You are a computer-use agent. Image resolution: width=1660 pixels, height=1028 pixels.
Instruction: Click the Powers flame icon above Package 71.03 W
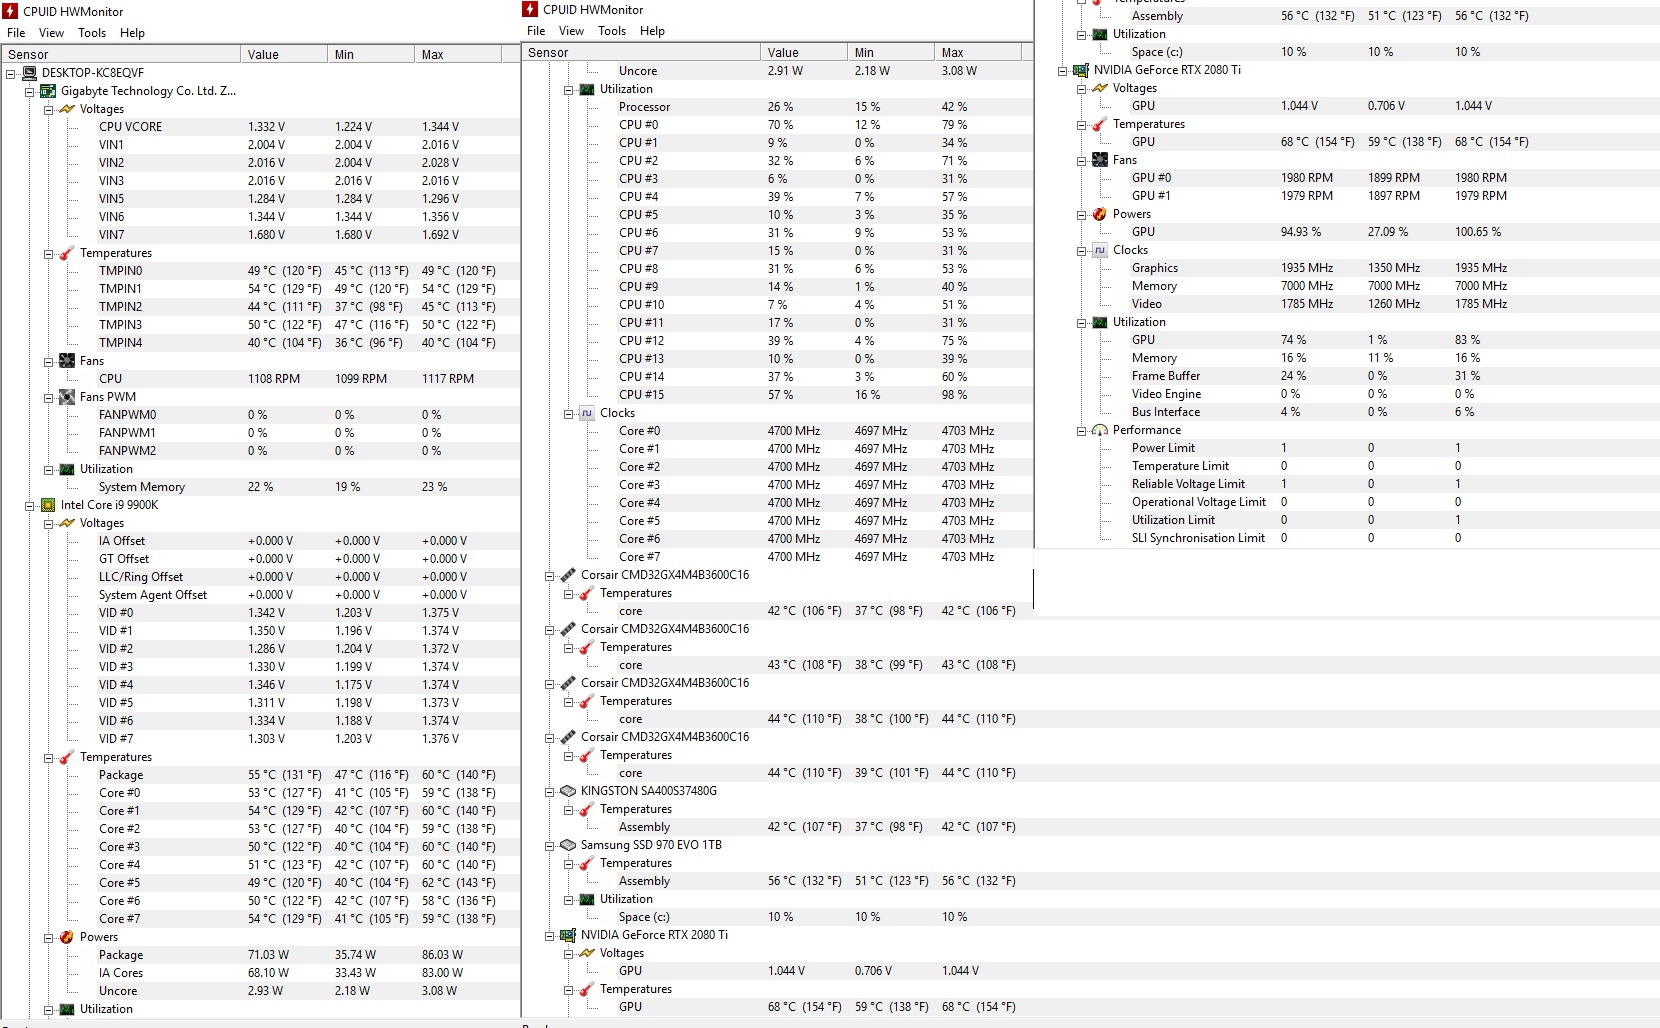click(x=67, y=937)
